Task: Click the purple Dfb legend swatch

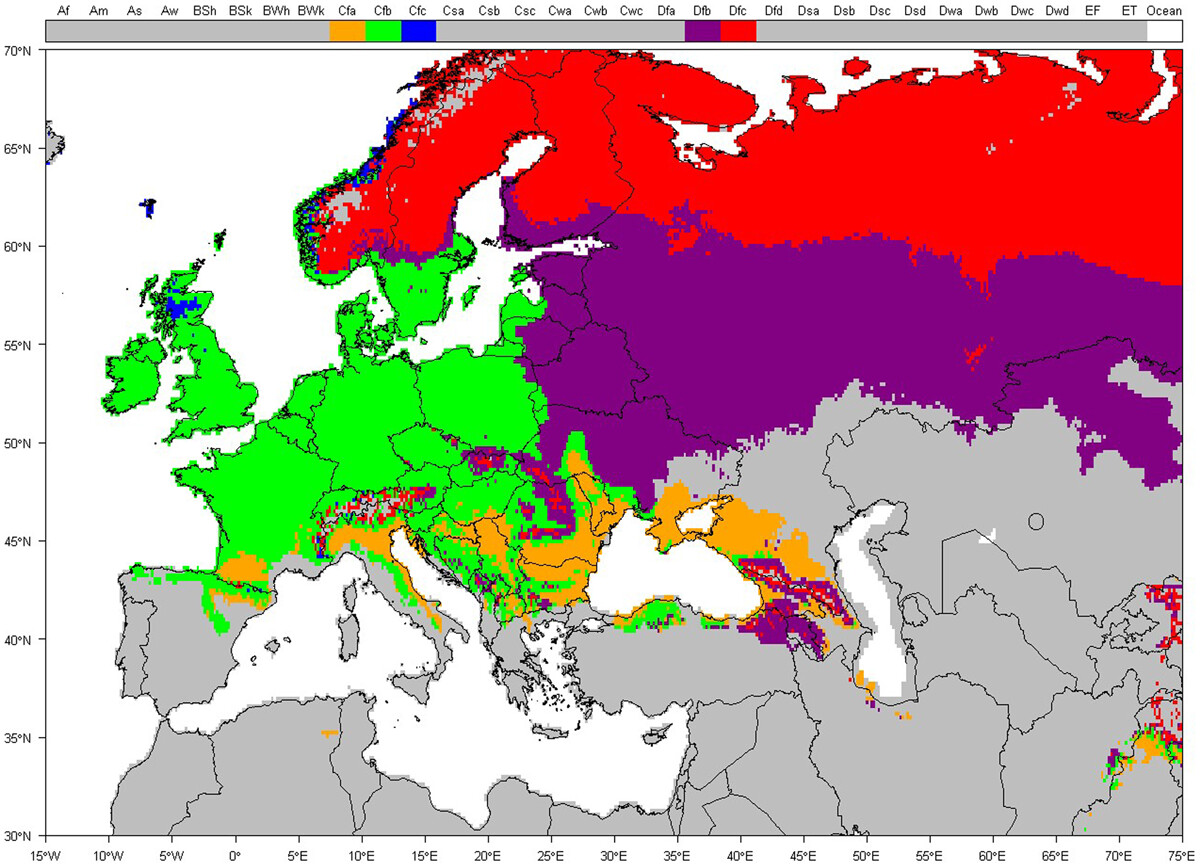Action: [702, 31]
